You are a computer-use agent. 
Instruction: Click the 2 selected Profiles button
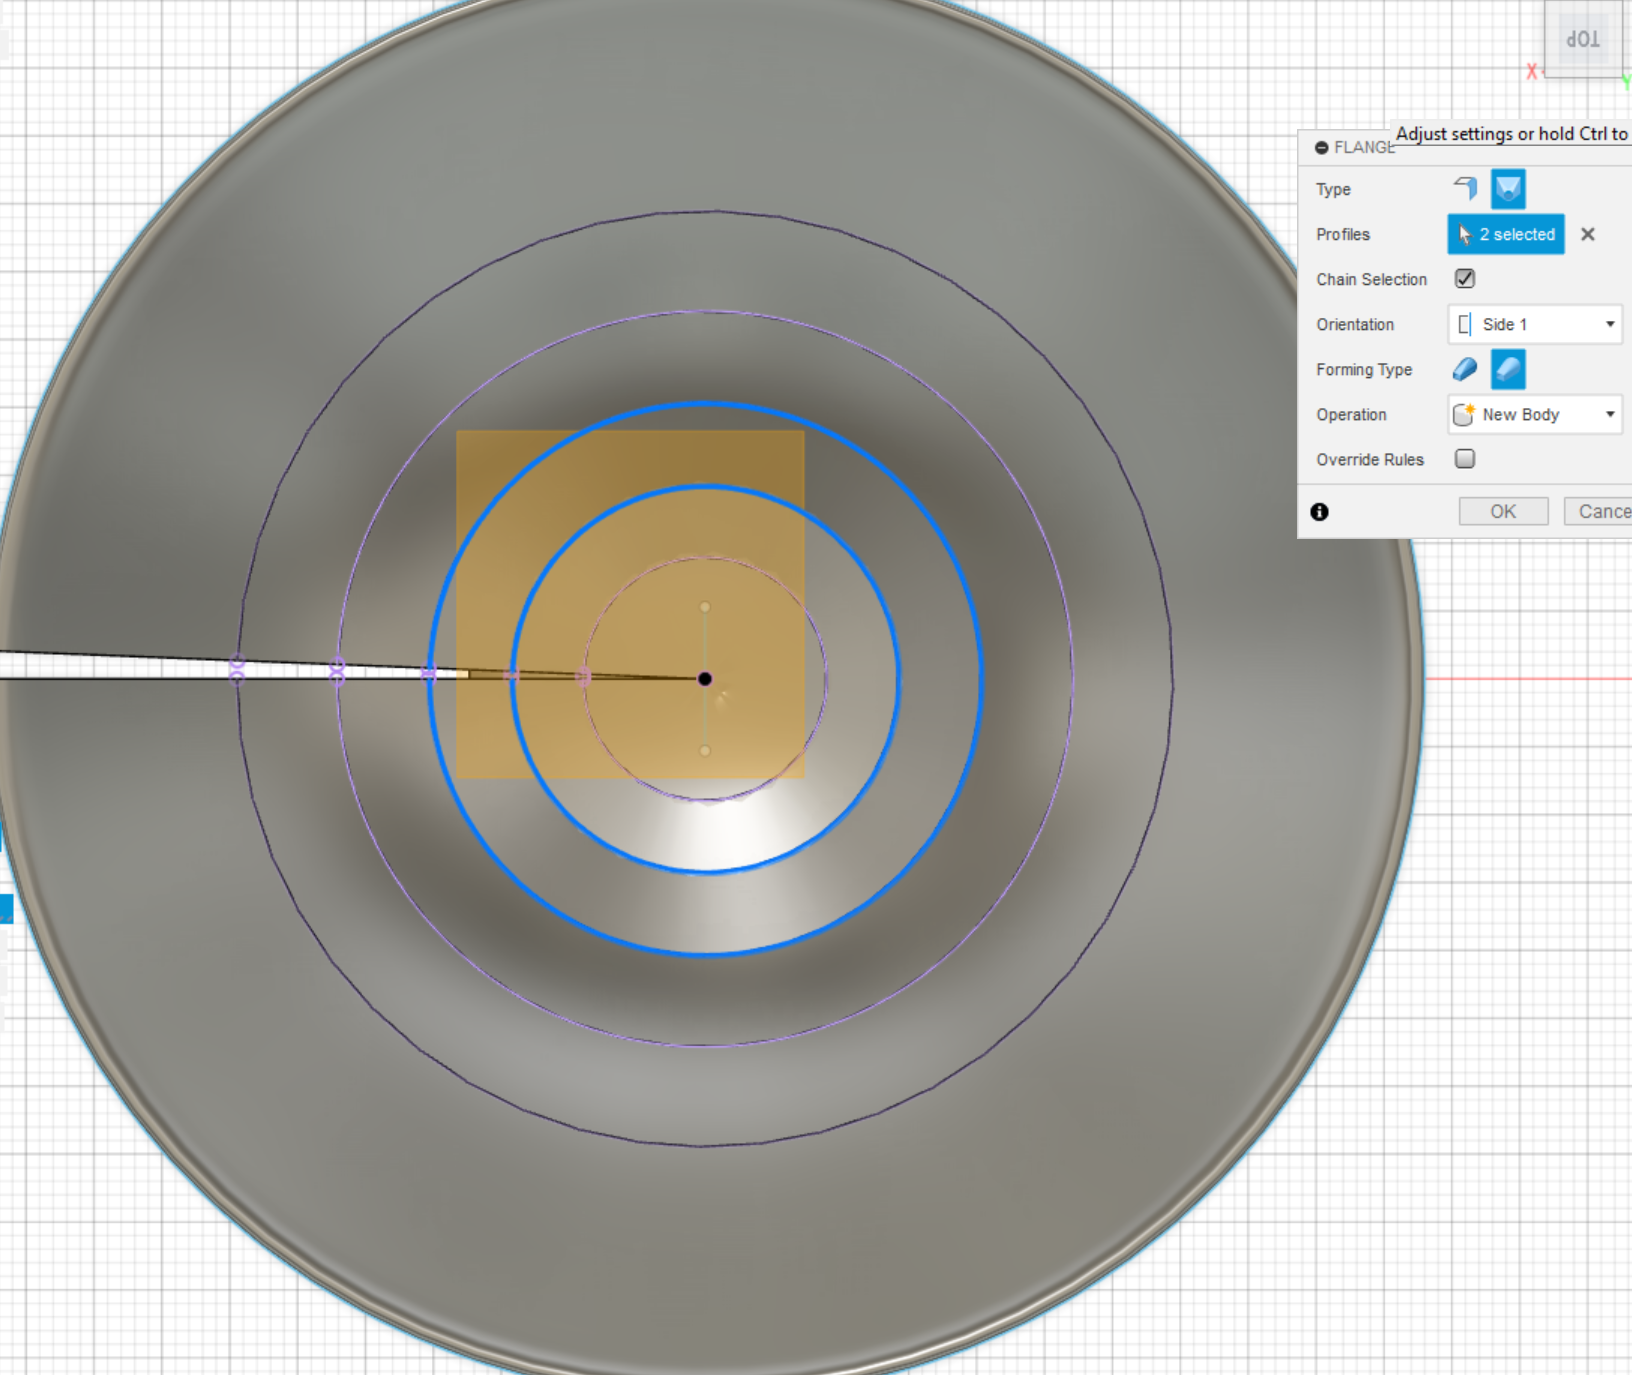(1506, 234)
